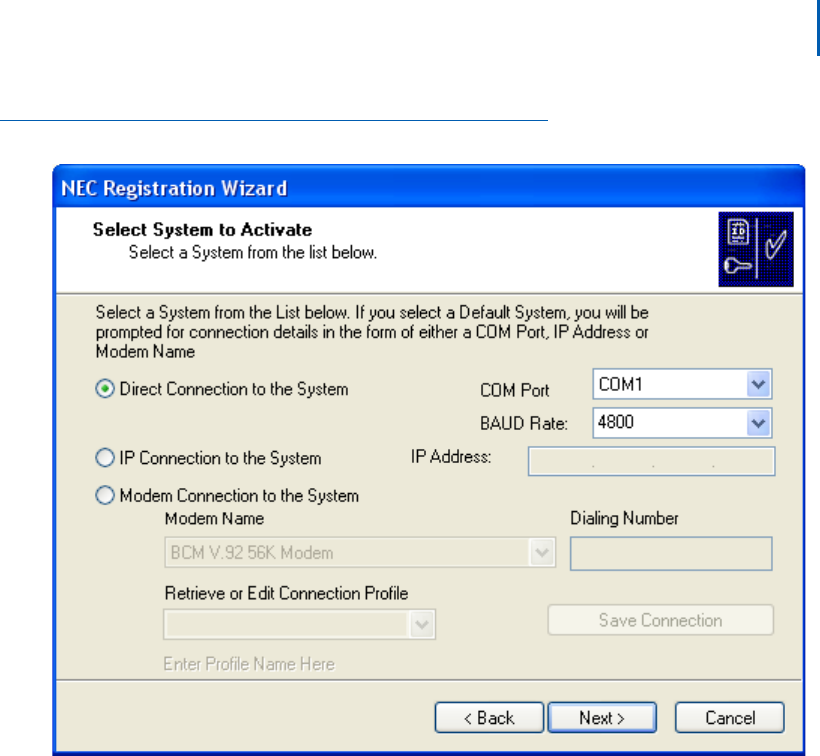Open the COM Port dropdown arrow
This screenshot has height=756, width=820.
[758, 384]
